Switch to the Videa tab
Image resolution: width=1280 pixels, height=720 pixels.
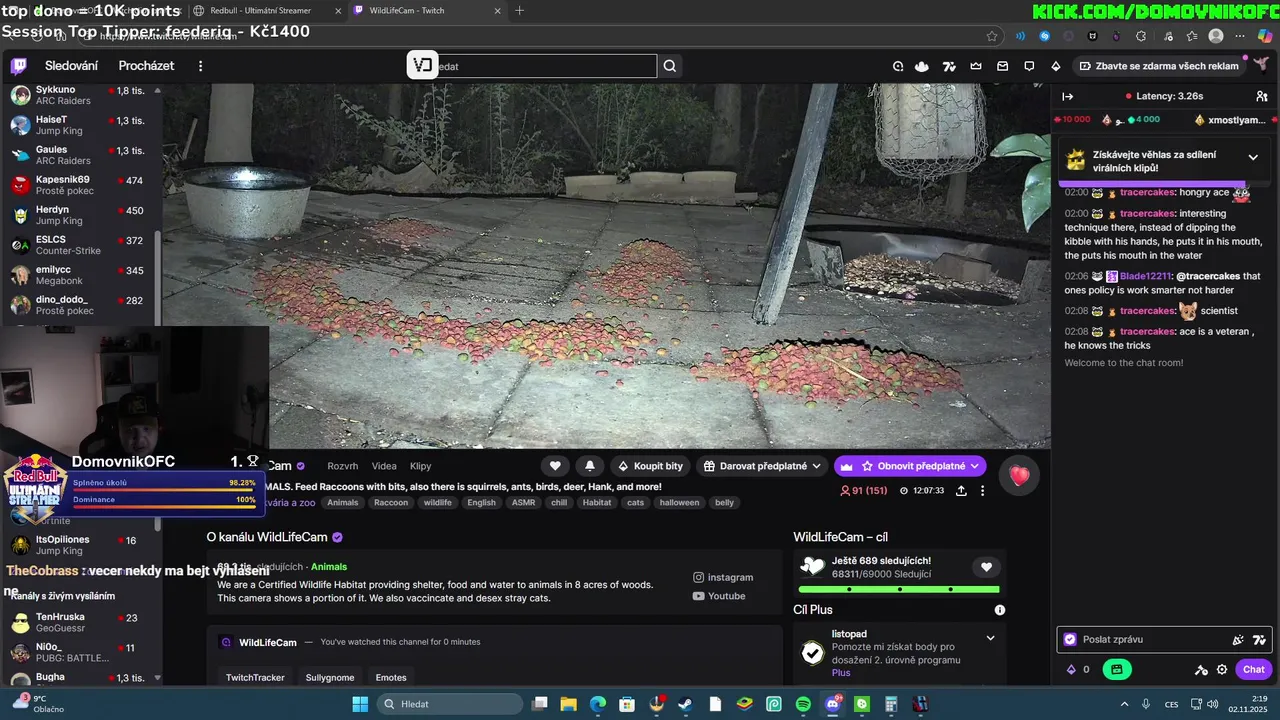point(384,466)
